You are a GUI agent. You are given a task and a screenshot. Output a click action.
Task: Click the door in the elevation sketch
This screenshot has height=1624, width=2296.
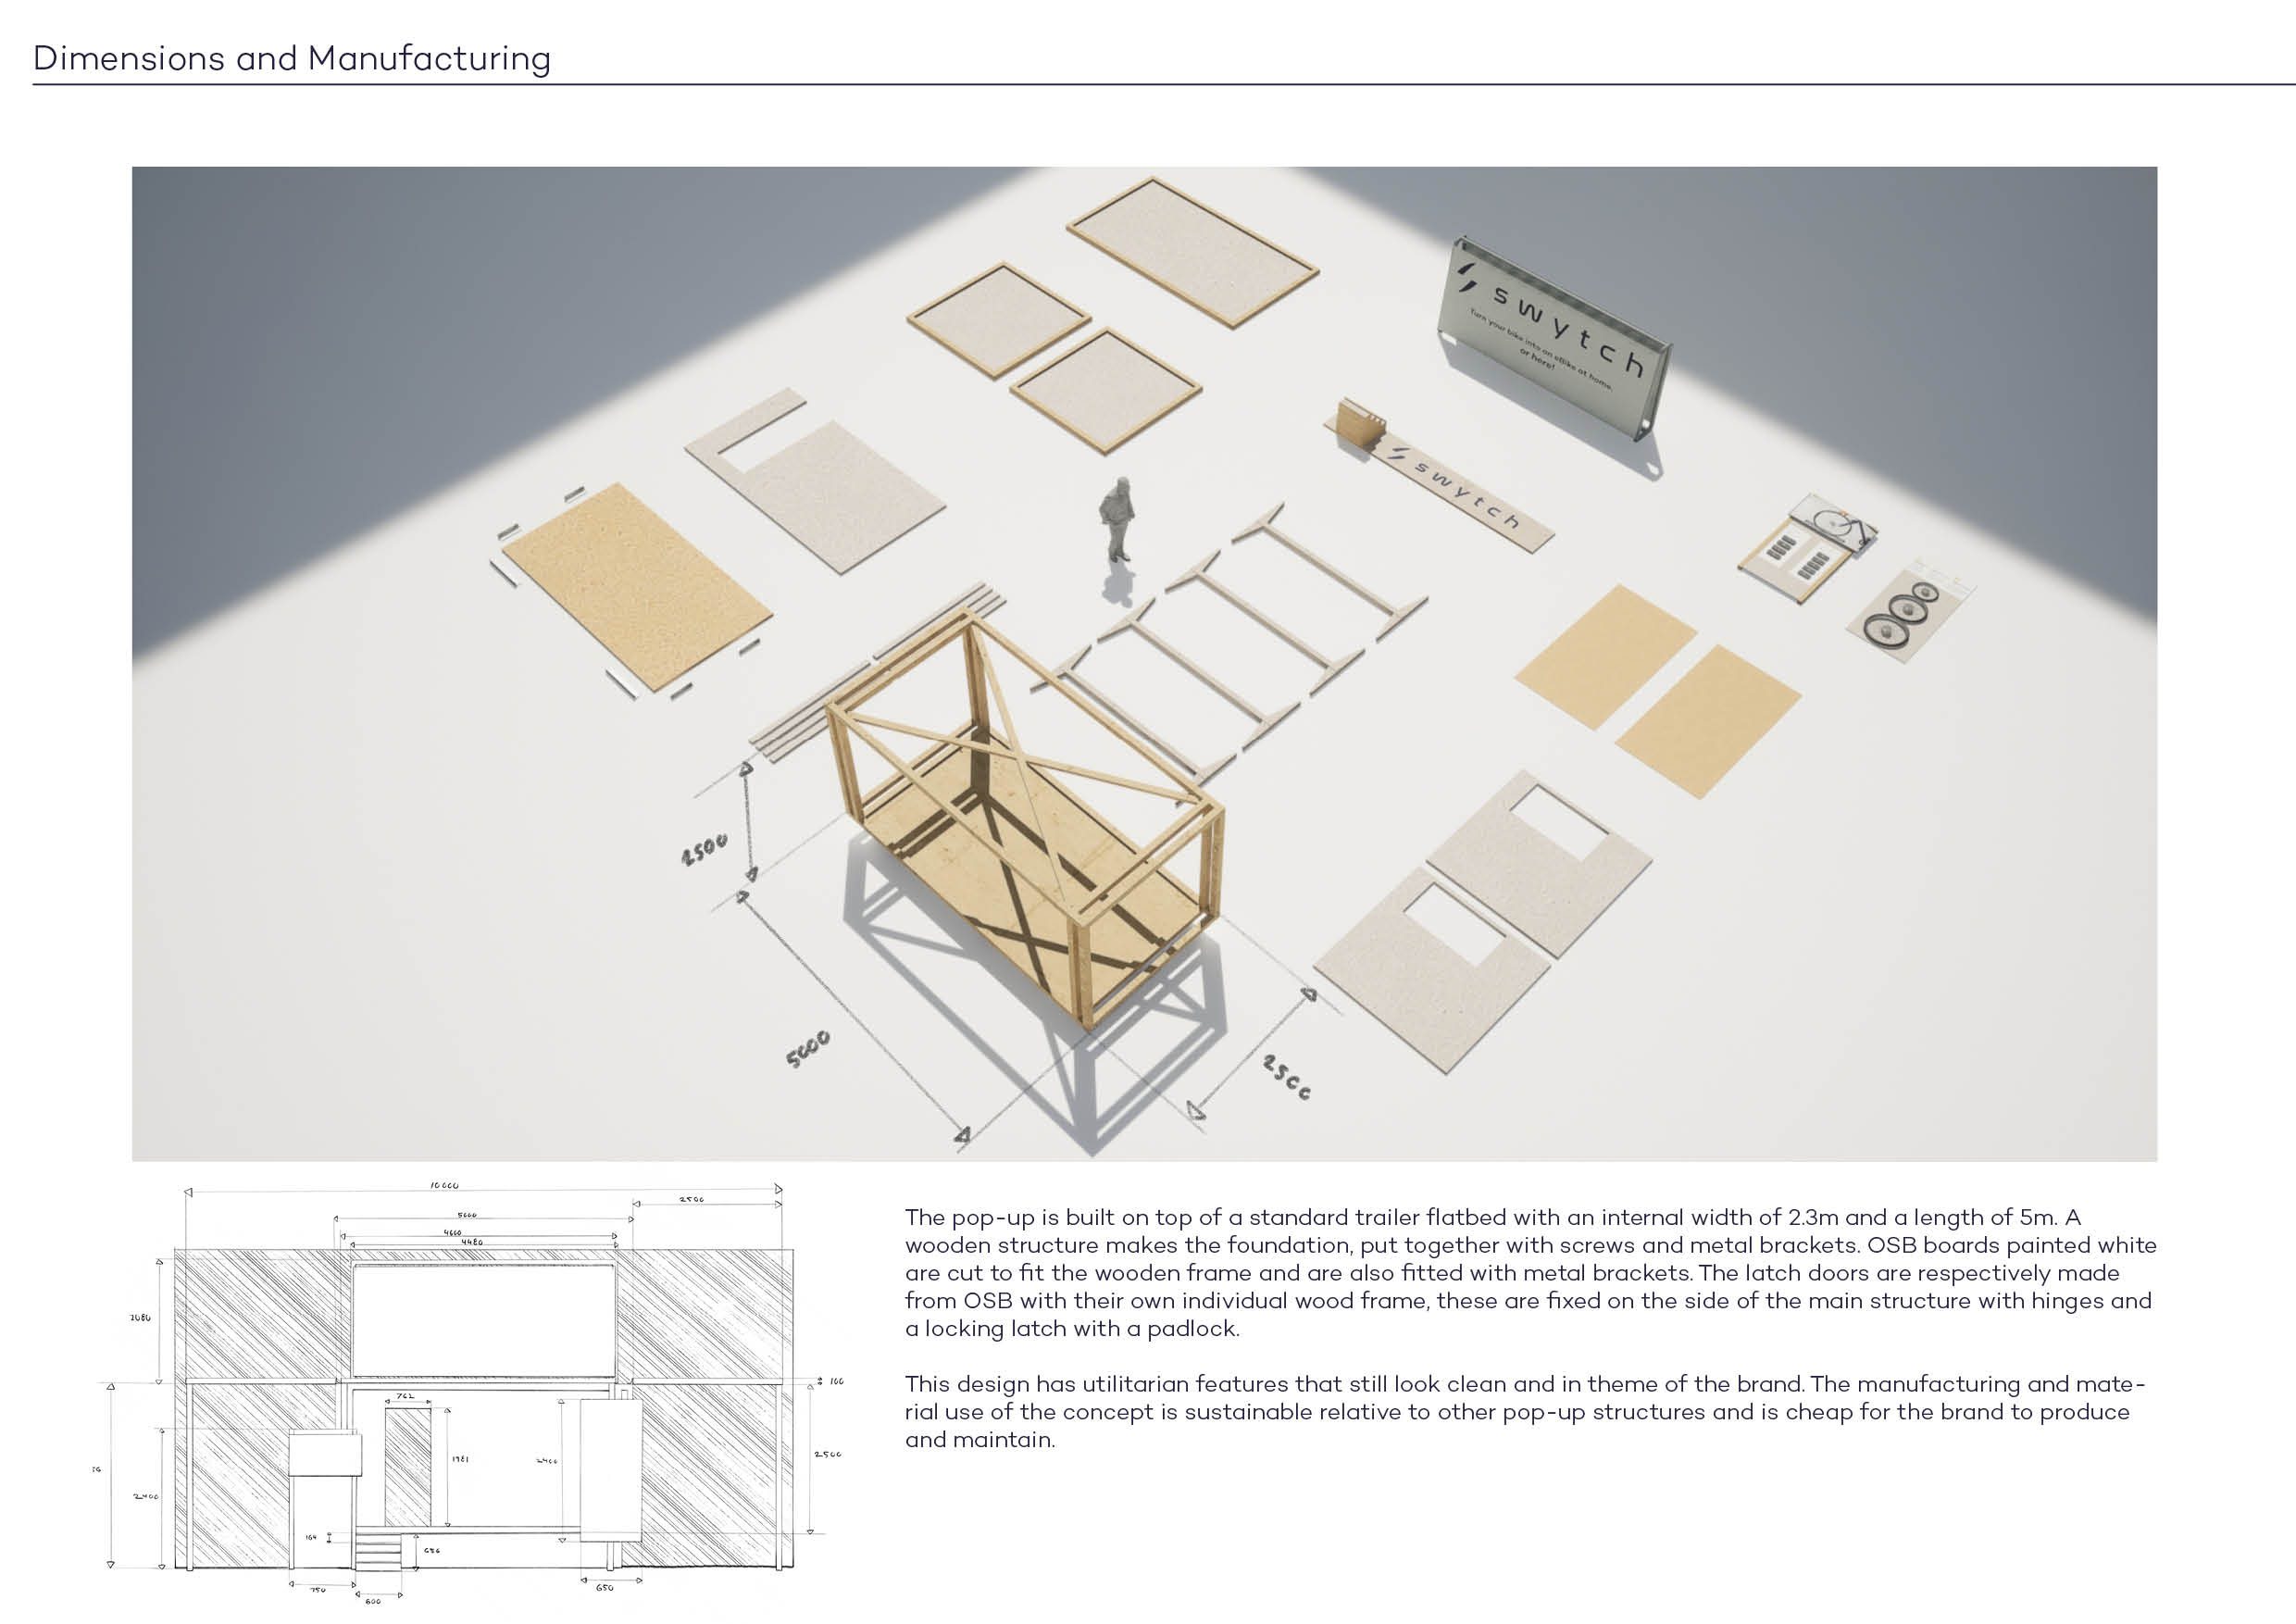click(x=408, y=1468)
